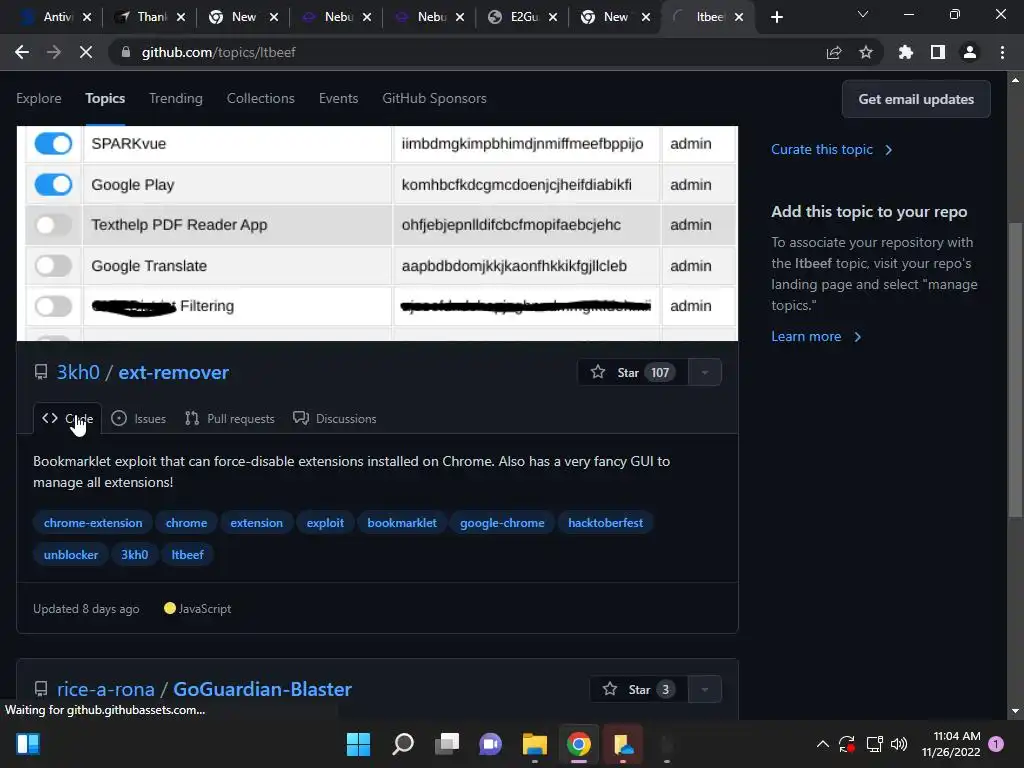Show hidden system tray icons
This screenshot has height=768, width=1024.
pos(823,744)
